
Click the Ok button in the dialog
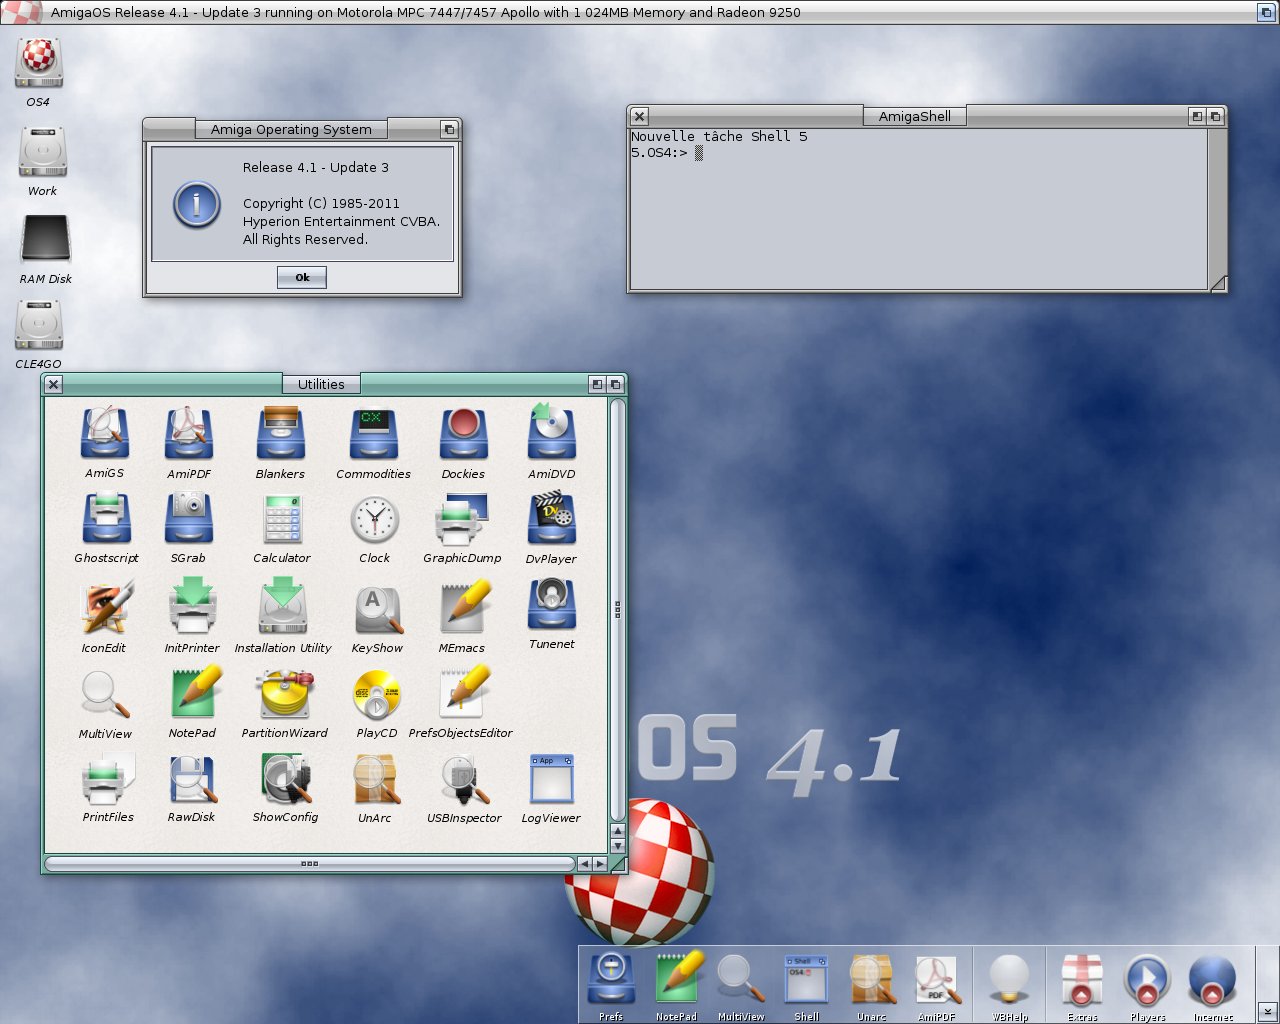(302, 277)
